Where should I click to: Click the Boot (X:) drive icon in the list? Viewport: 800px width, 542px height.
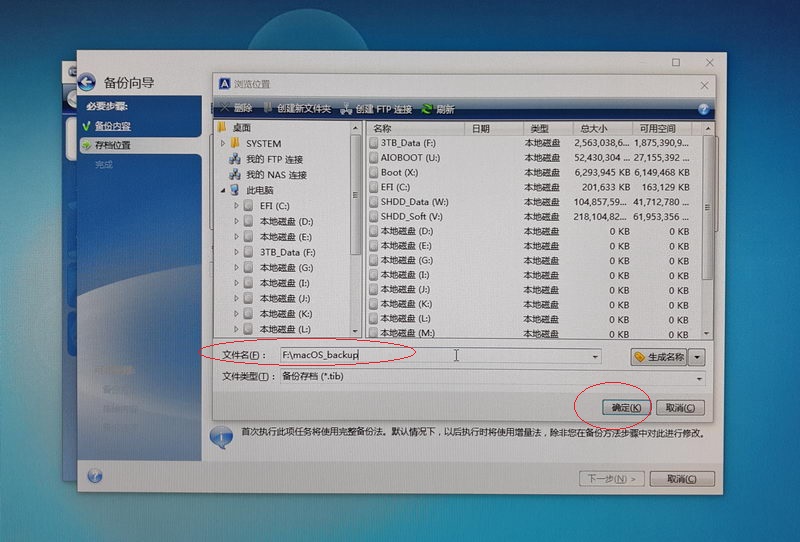pos(373,173)
